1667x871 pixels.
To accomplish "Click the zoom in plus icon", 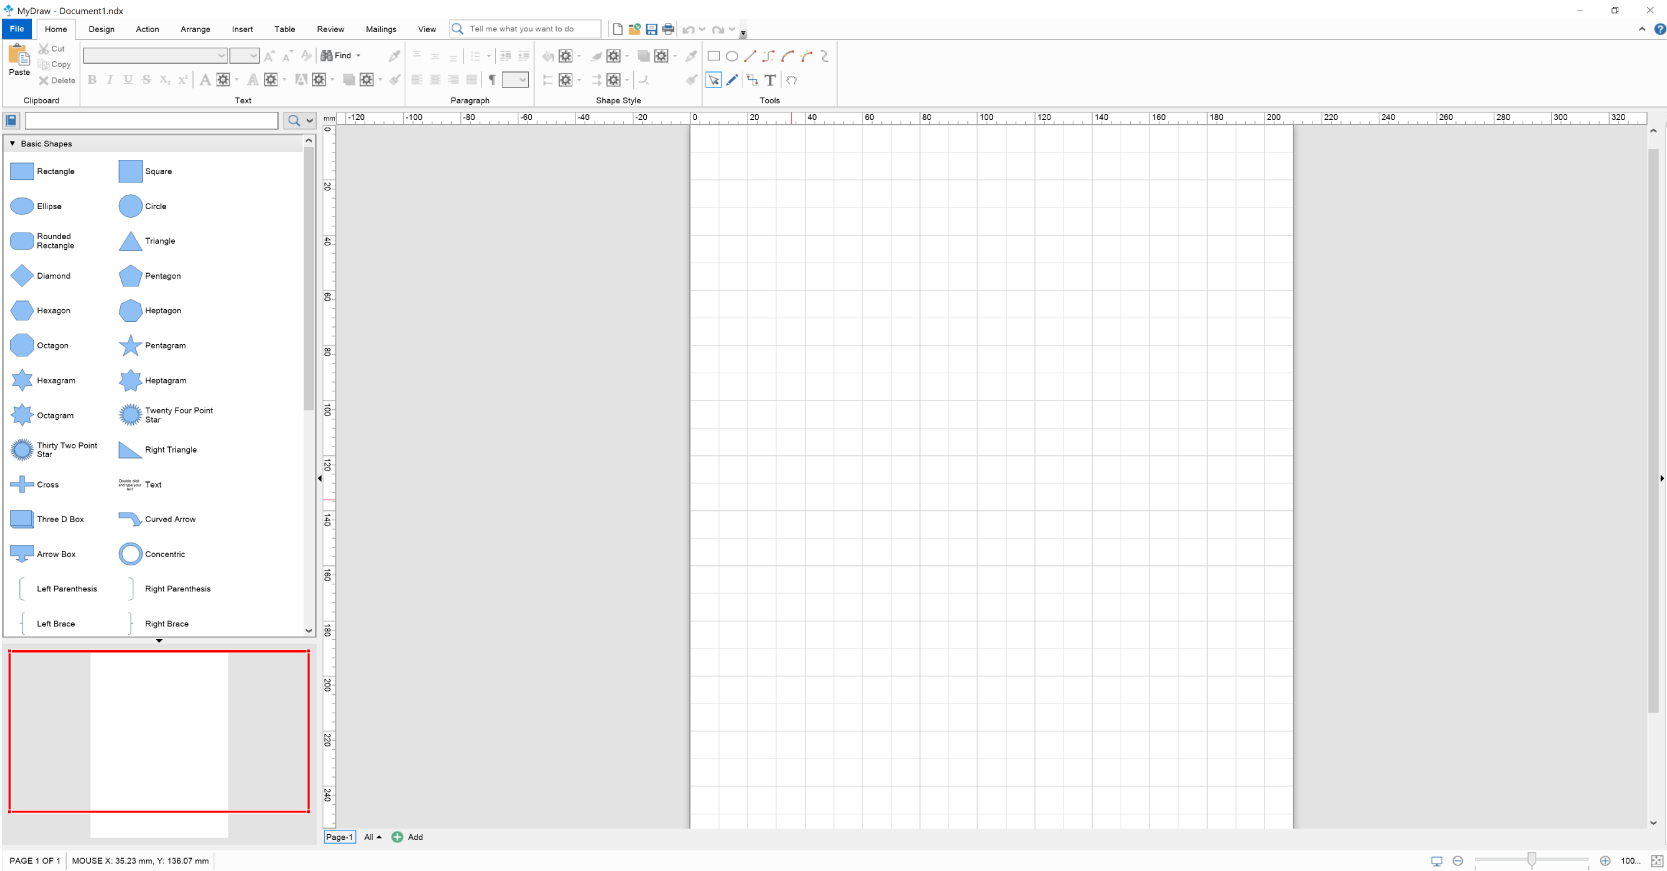I will tap(1605, 861).
